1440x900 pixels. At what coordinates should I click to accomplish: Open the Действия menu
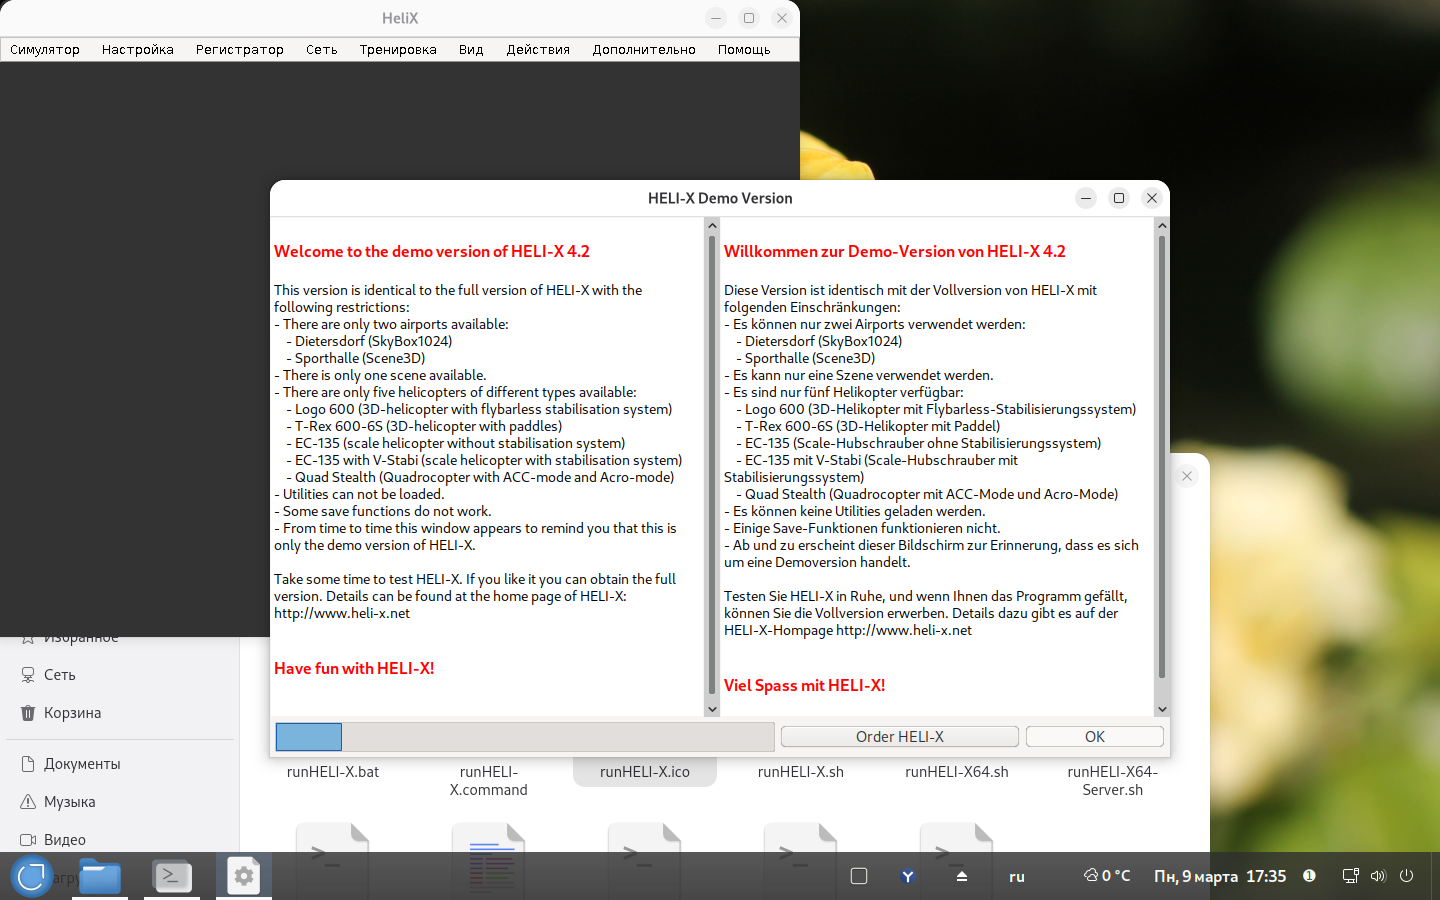(x=538, y=49)
